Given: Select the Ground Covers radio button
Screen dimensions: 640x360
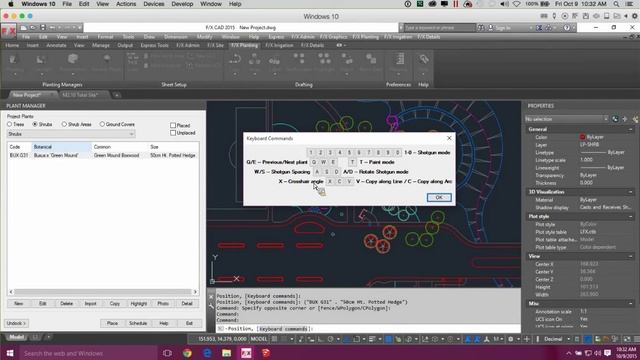Looking at the screenshot, I should coord(102,124).
